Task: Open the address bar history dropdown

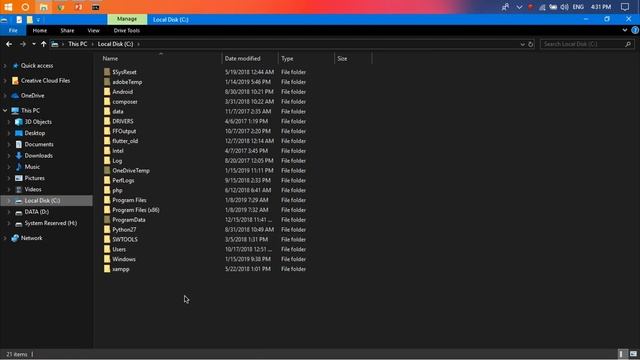Action: click(x=522, y=44)
